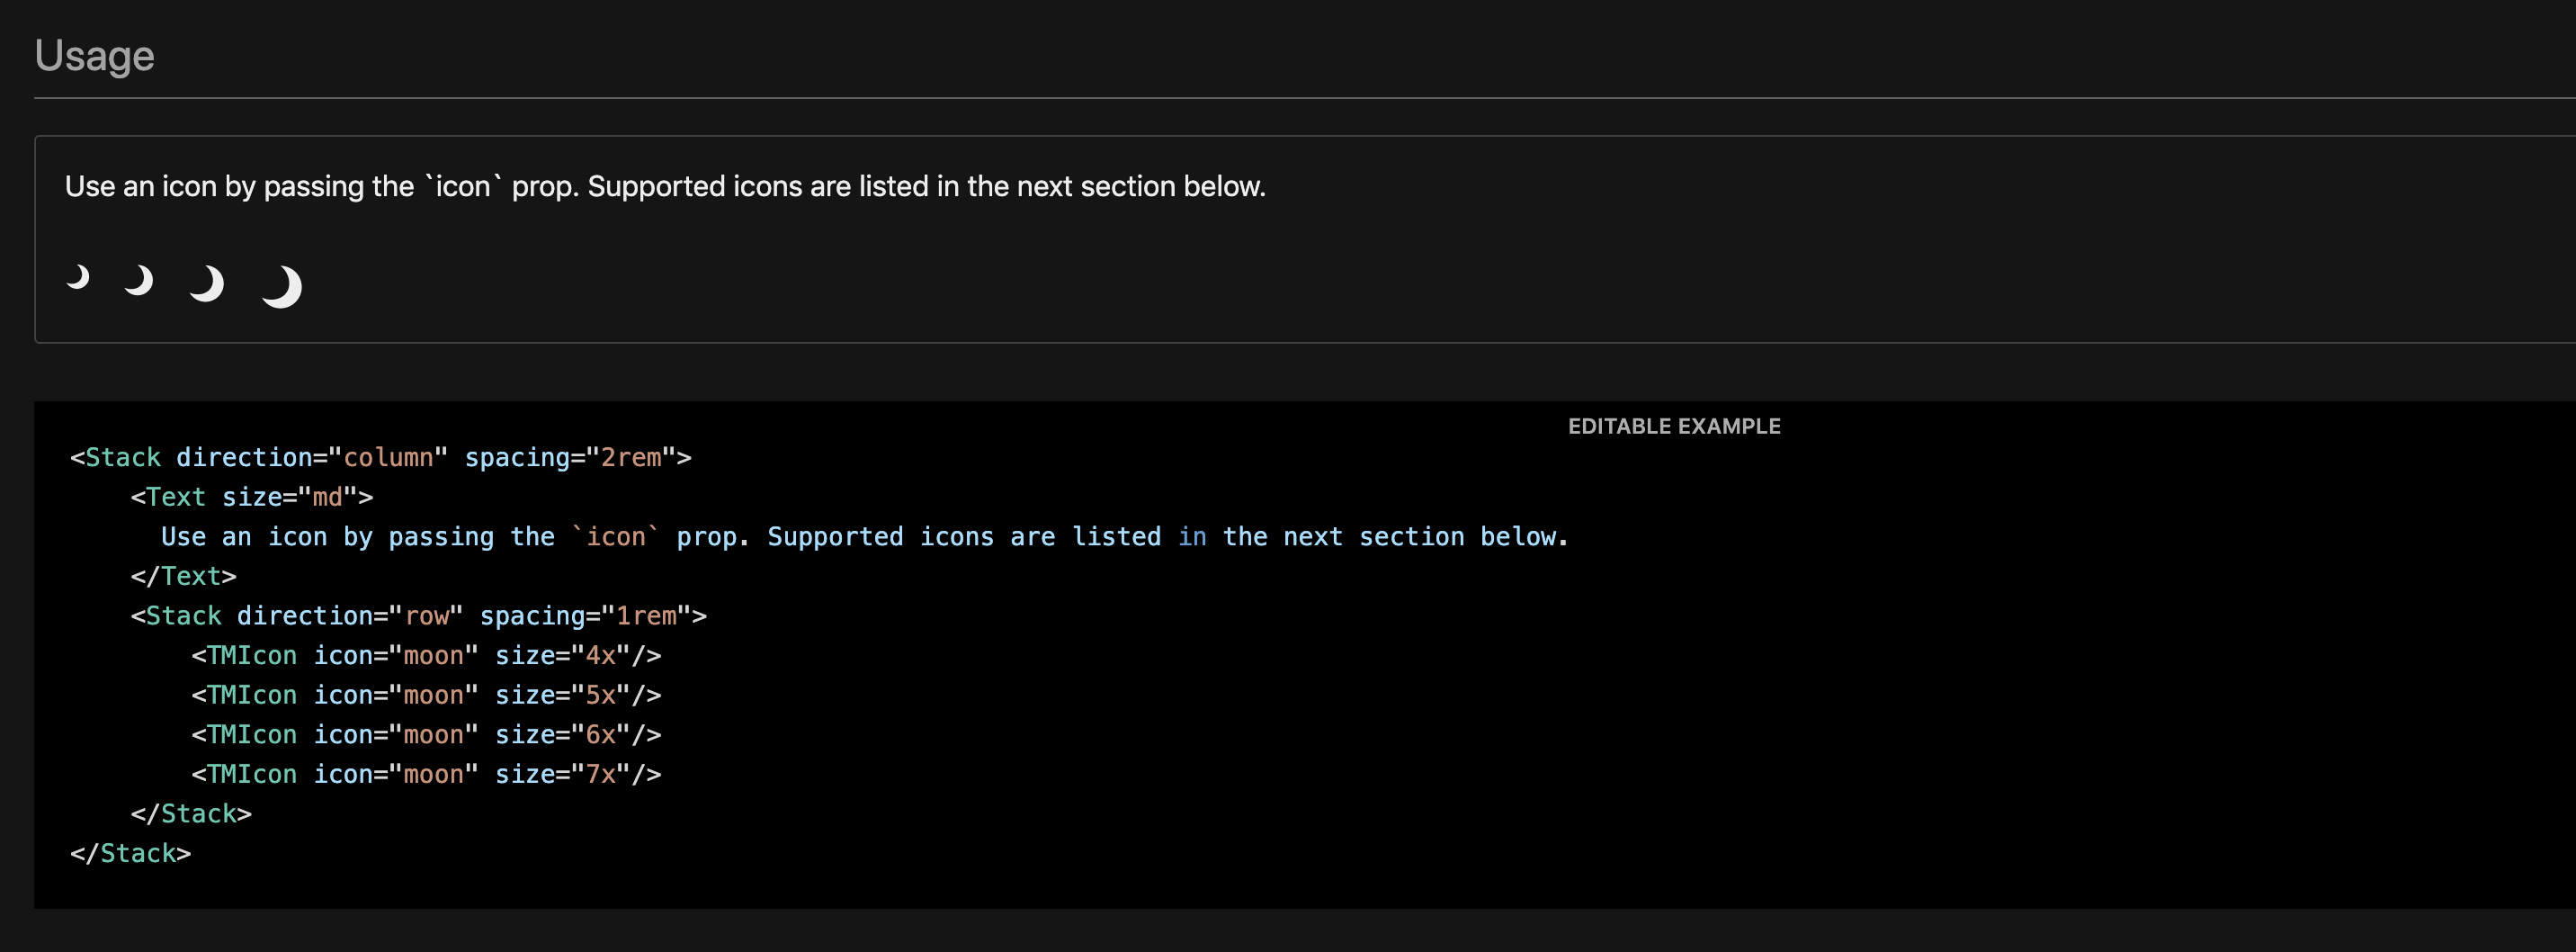
Task: Click the third moon icon in the preview
Action: [x=208, y=282]
